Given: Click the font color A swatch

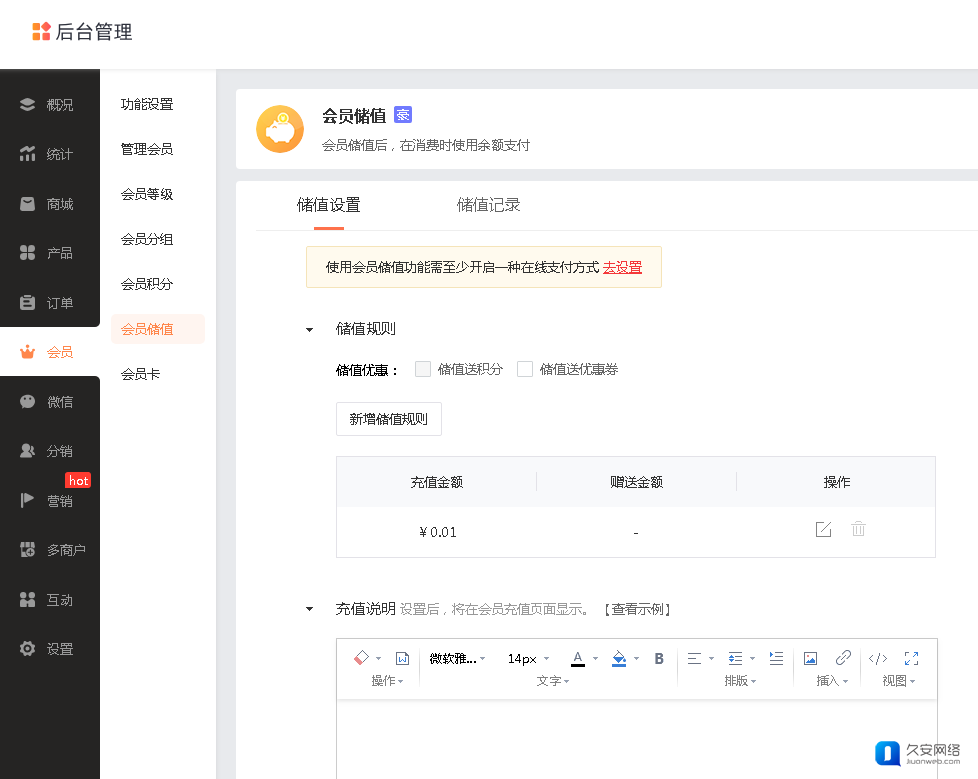Looking at the screenshot, I should tap(578, 658).
